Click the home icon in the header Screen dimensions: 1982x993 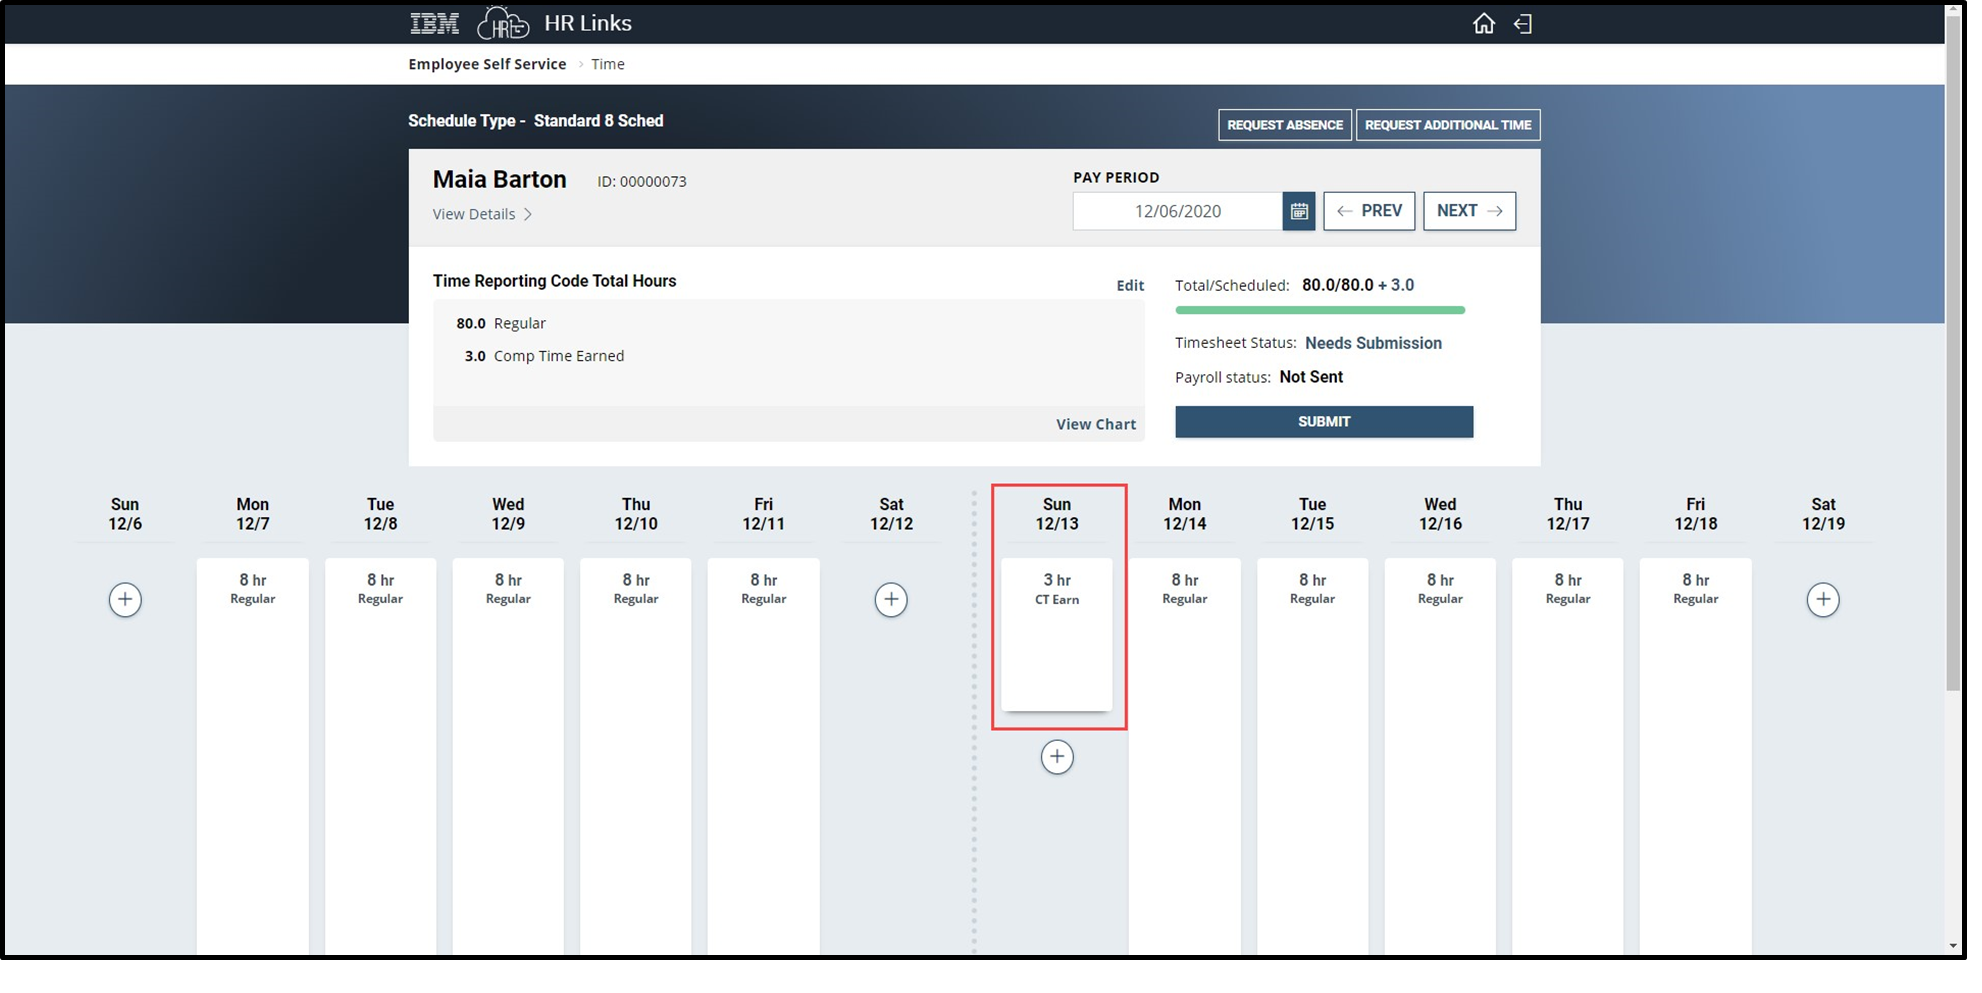pyautogui.click(x=1484, y=23)
